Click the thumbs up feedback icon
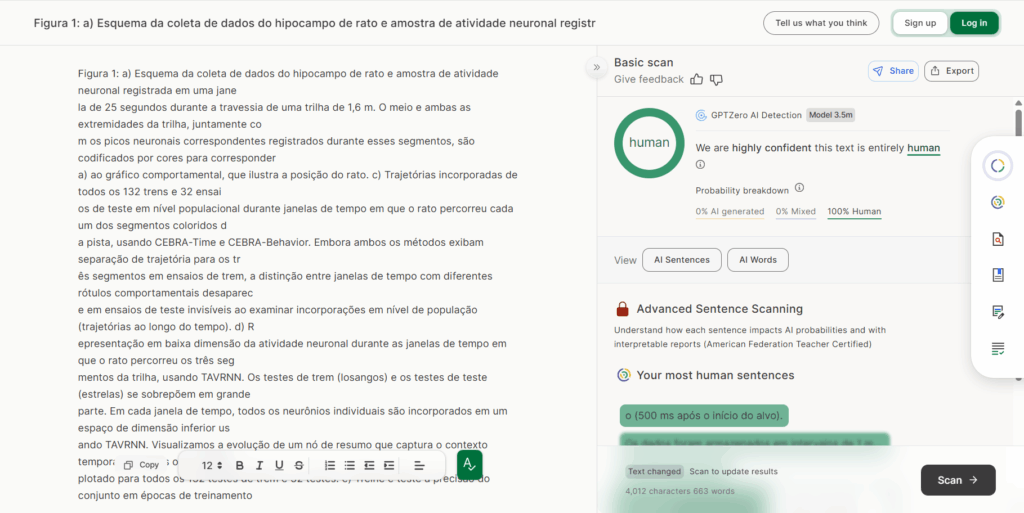 pos(697,79)
